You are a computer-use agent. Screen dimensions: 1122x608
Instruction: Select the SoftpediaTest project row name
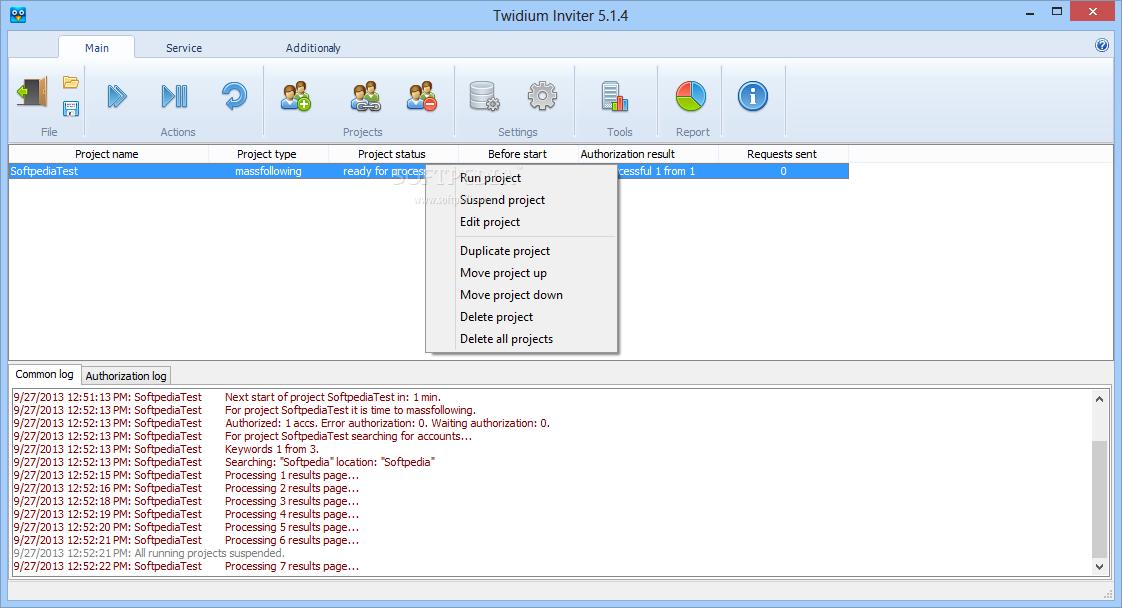[44, 171]
